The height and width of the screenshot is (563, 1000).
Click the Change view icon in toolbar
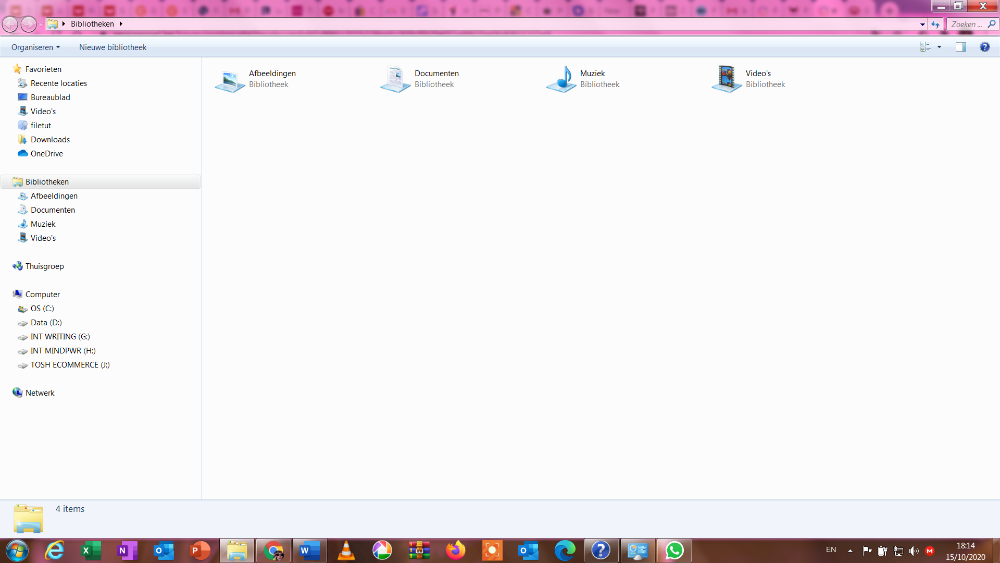[x=925, y=47]
